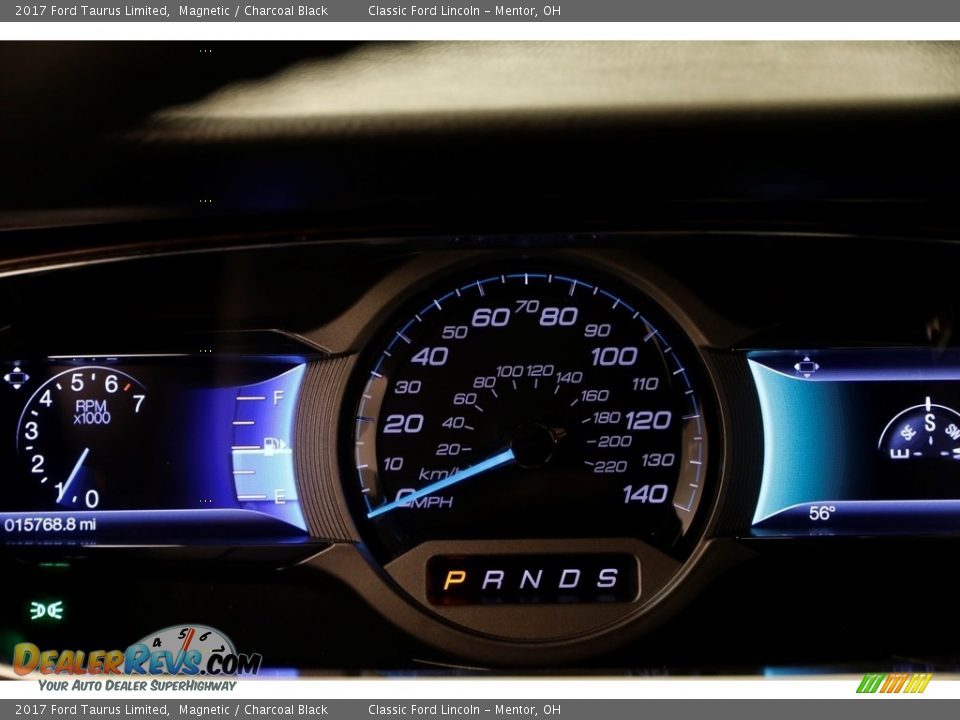Toggle Park by selecting the lit P indicator
960x720 pixels.
point(455,575)
